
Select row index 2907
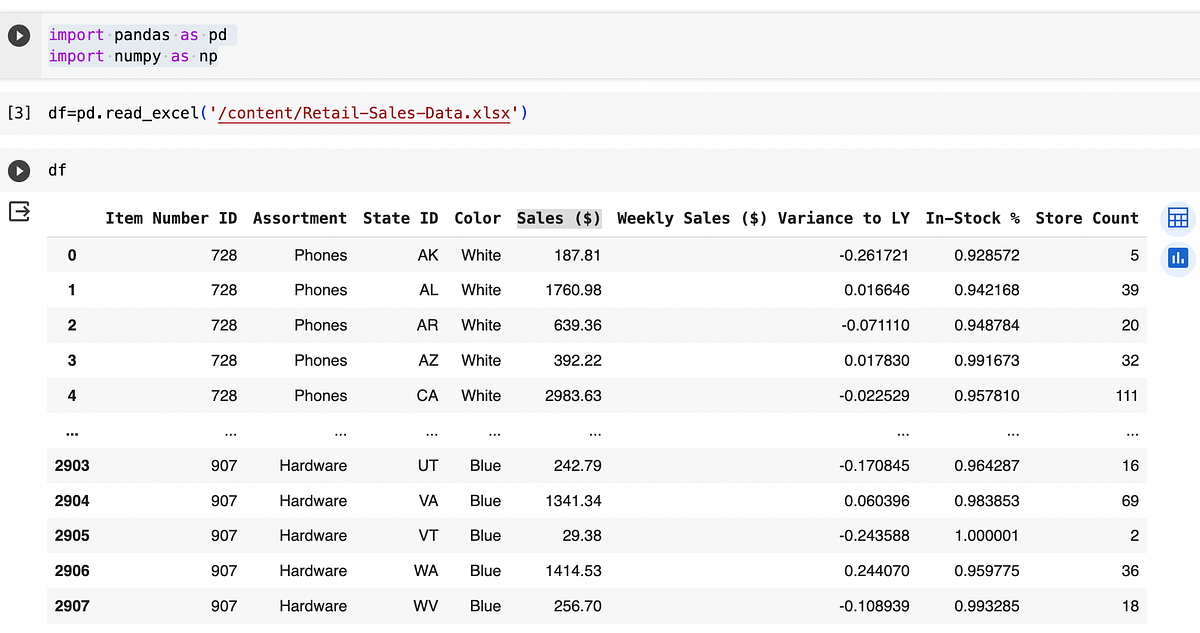[x=72, y=606]
